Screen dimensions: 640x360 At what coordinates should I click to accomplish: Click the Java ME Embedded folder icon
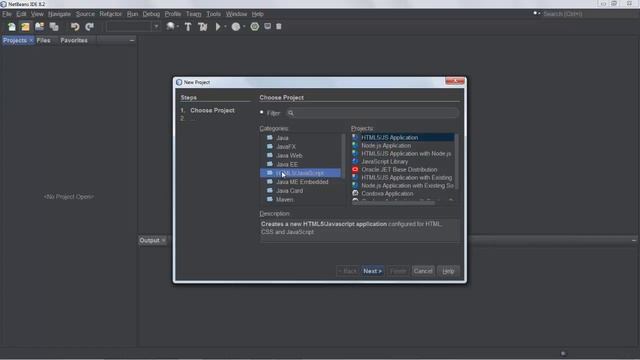click(270, 182)
